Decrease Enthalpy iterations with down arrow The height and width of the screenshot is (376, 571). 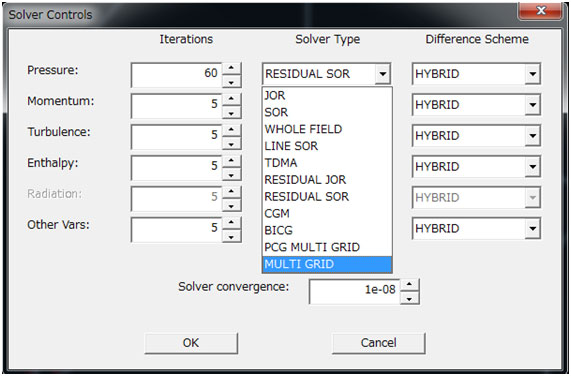(231, 175)
